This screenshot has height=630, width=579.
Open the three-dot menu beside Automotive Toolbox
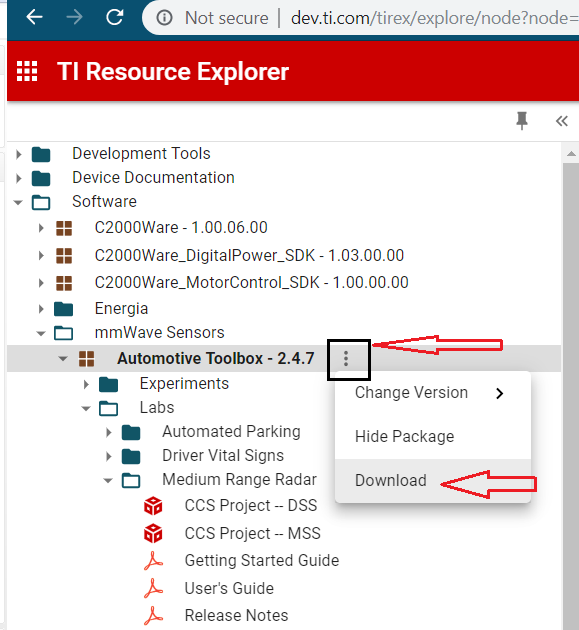(x=346, y=358)
